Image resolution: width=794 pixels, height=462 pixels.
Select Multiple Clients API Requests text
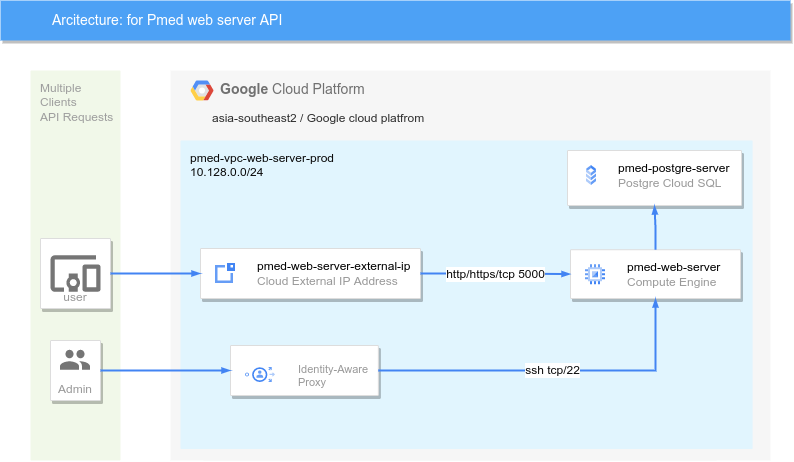76,102
